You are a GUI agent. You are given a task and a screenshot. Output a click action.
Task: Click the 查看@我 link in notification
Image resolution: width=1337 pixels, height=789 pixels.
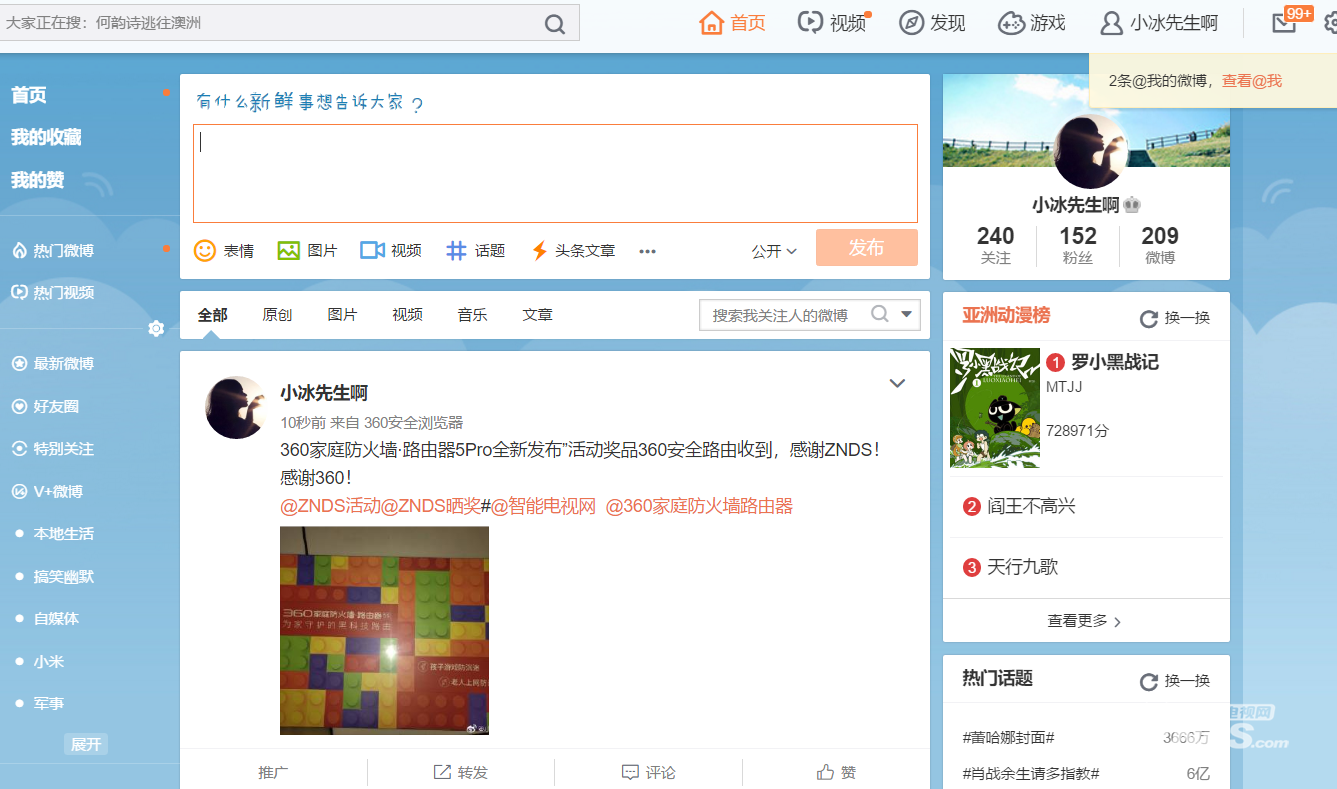1251,81
